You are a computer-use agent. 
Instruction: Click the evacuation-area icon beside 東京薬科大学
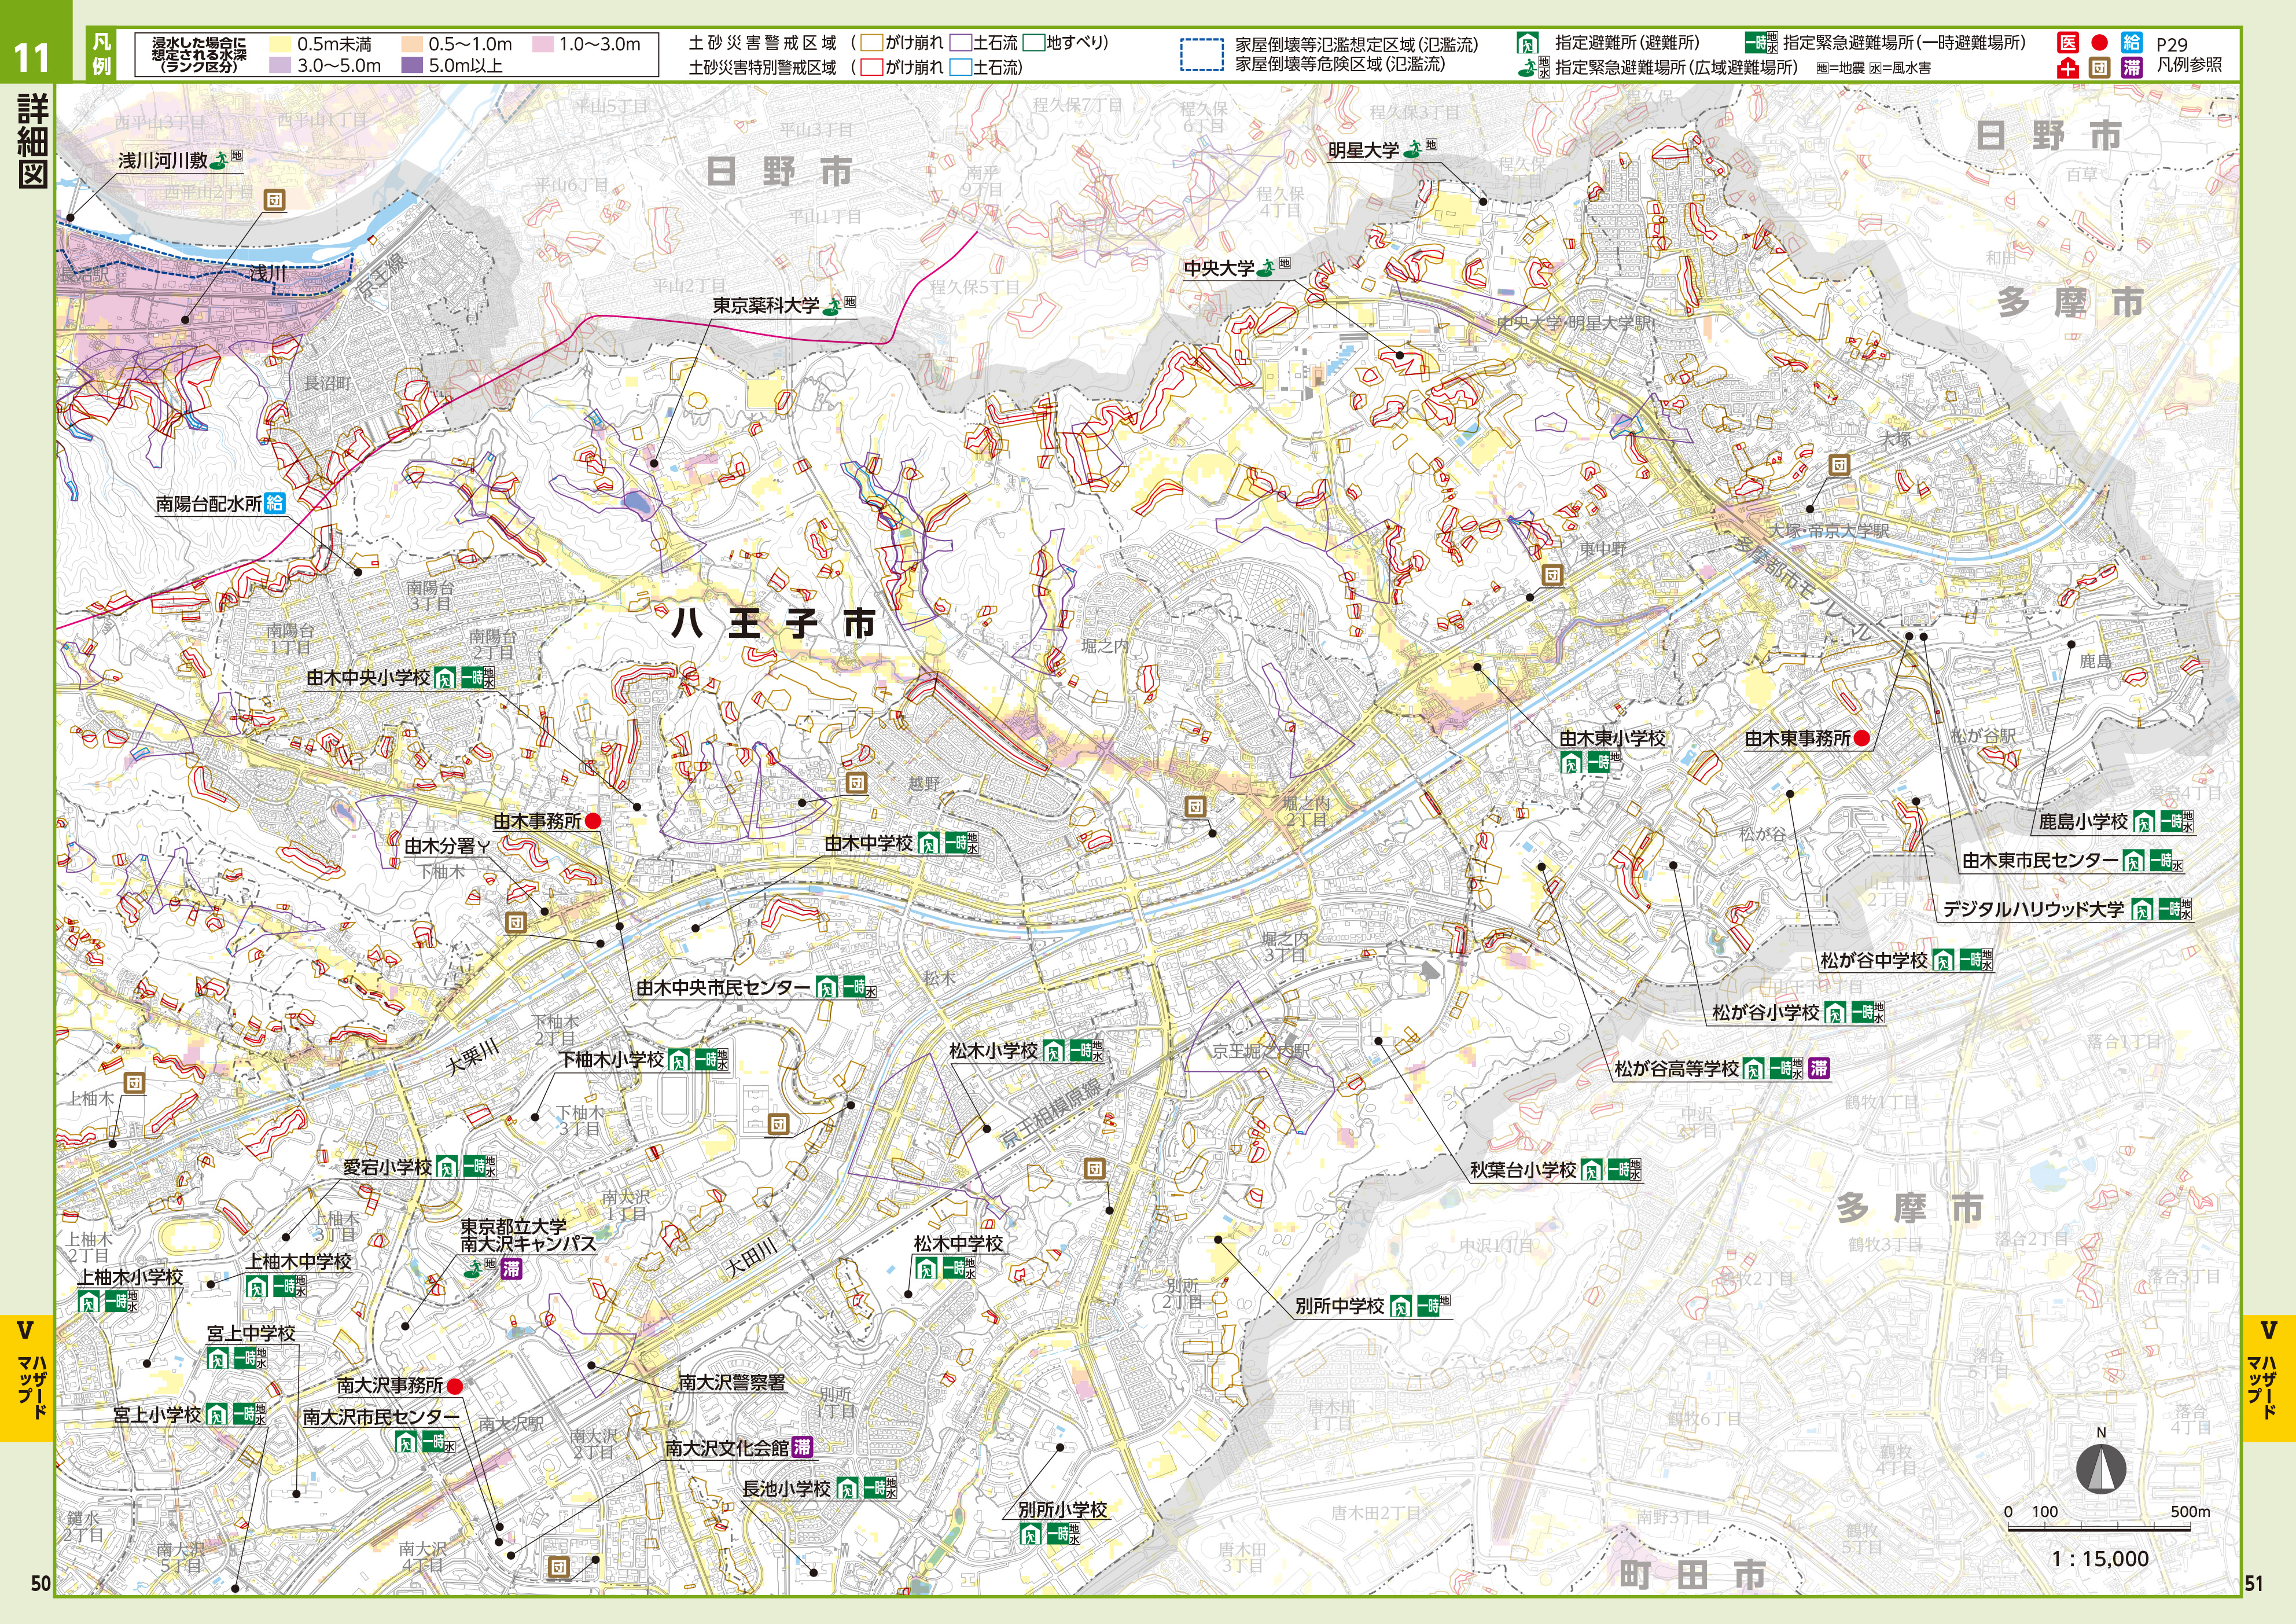point(831,306)
